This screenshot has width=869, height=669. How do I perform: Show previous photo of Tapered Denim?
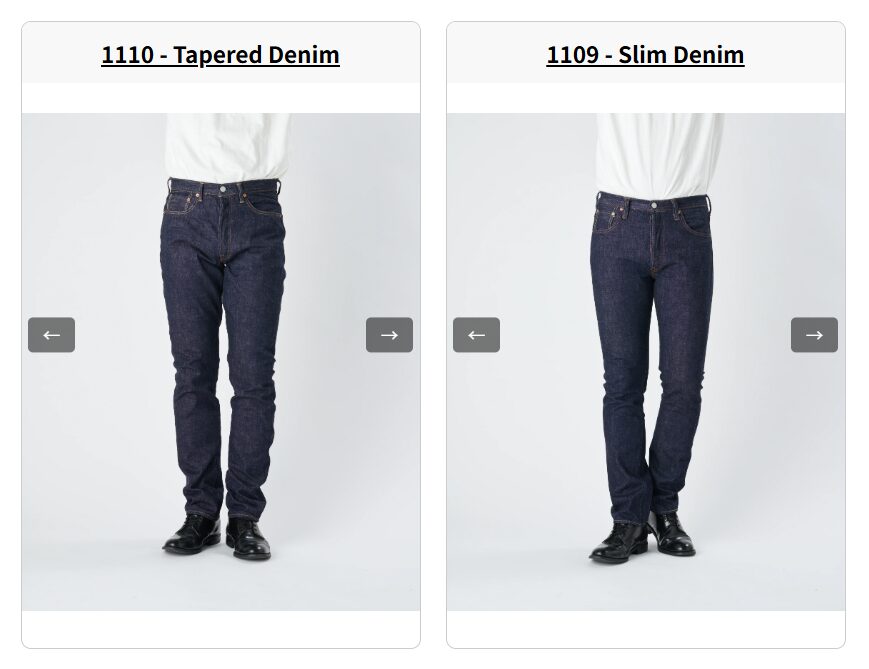(52, 335)
